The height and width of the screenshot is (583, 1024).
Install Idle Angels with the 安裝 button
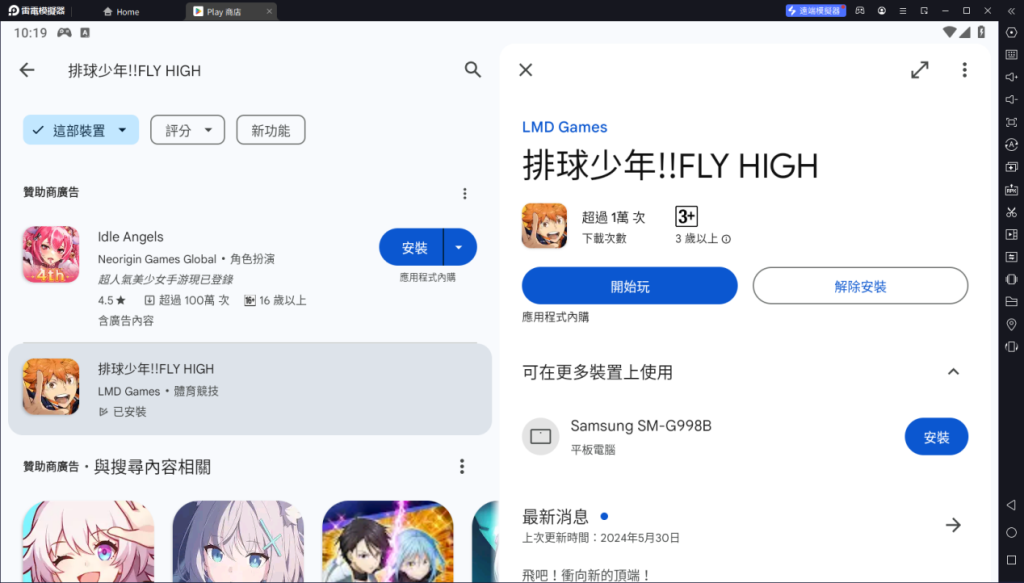[x=411, y=247]
